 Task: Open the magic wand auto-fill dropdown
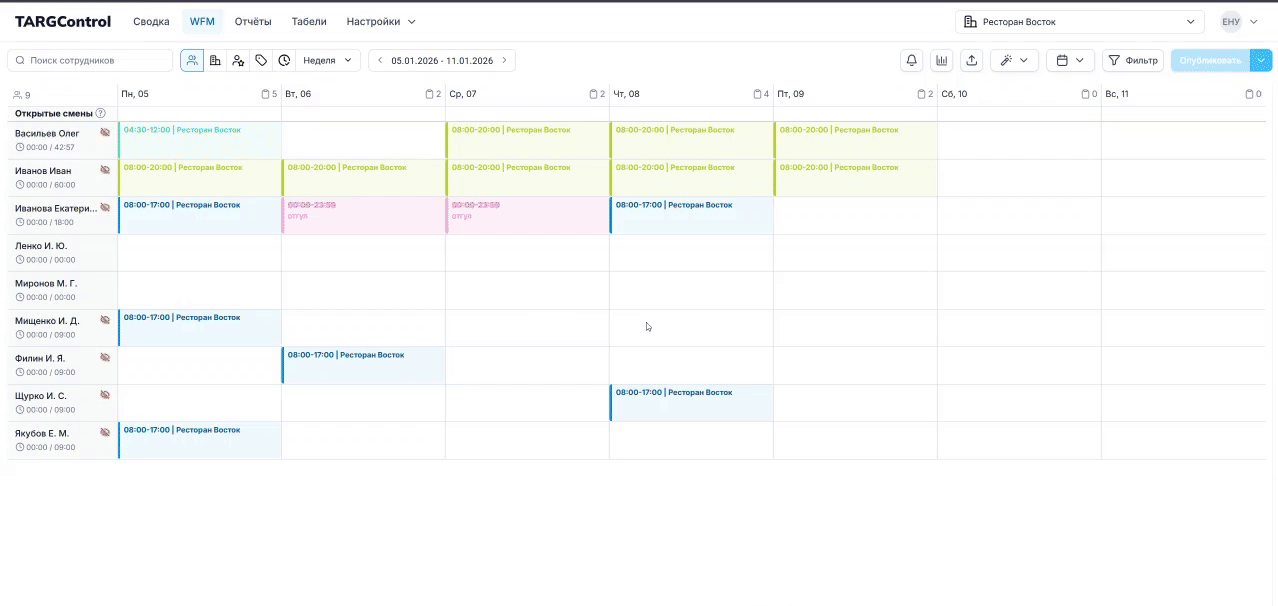pos(1014,60)
